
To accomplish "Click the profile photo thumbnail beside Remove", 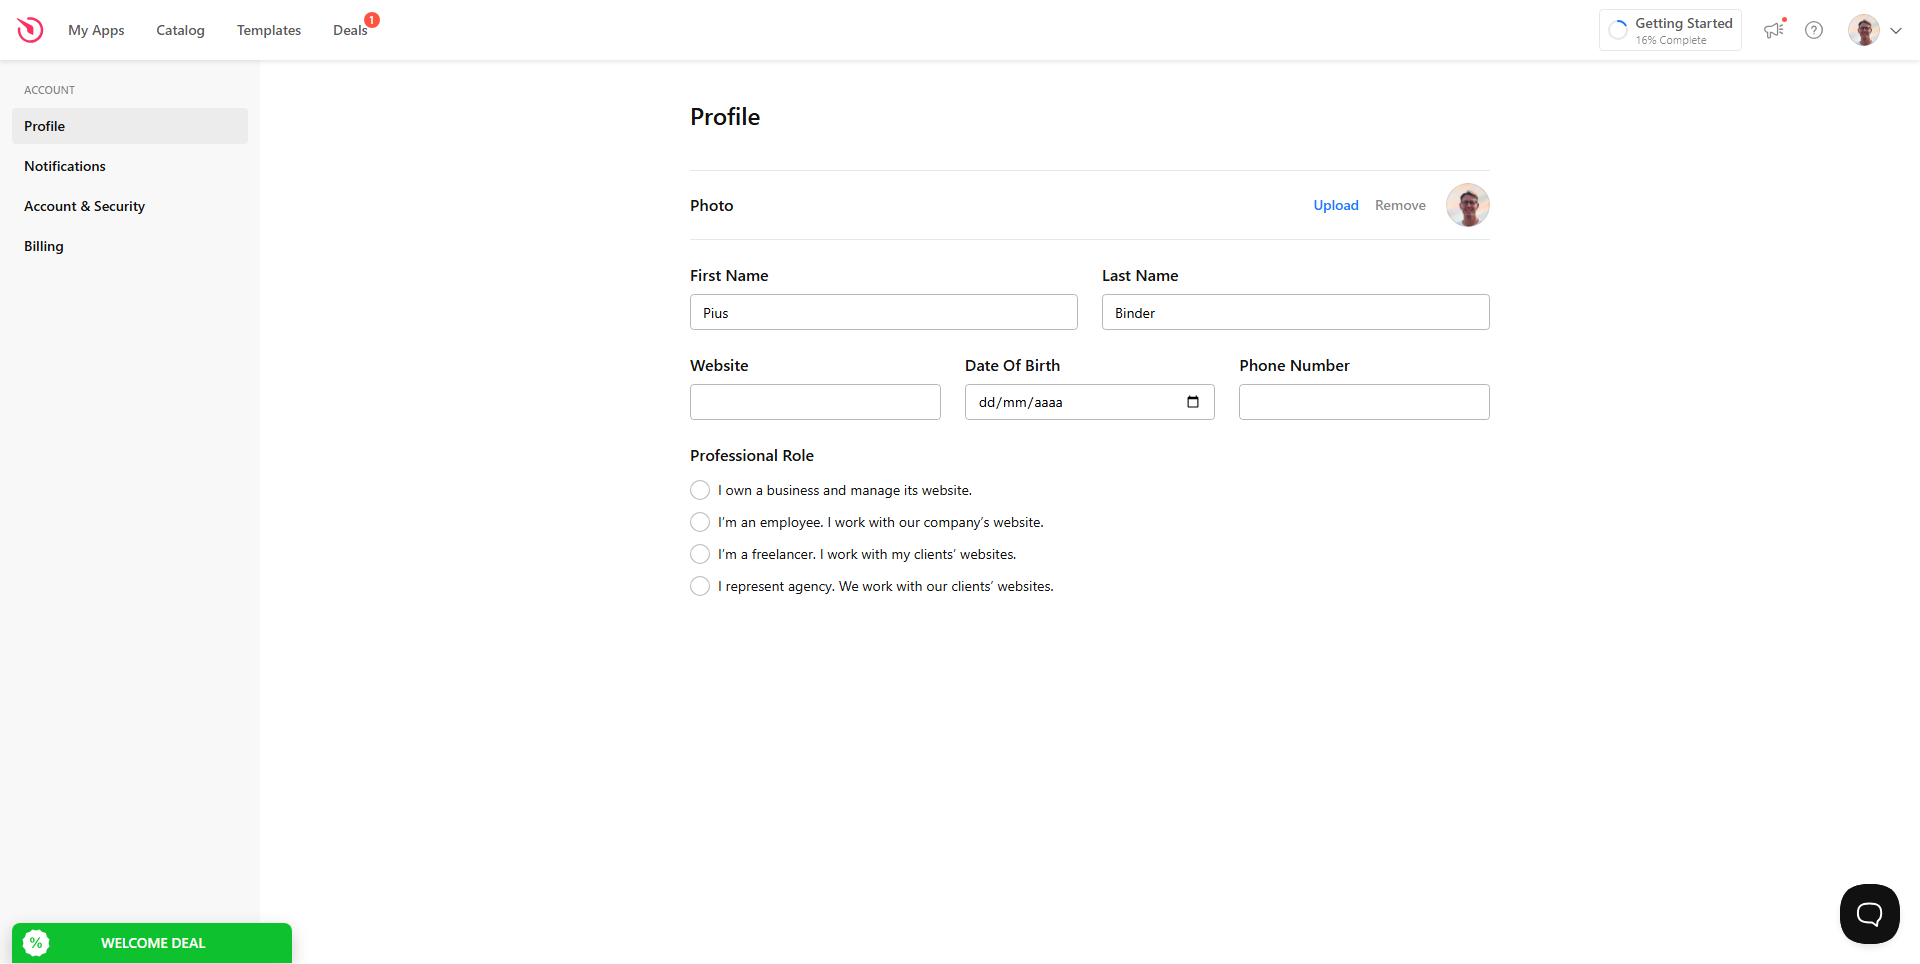I will [x=1467, y=205].
